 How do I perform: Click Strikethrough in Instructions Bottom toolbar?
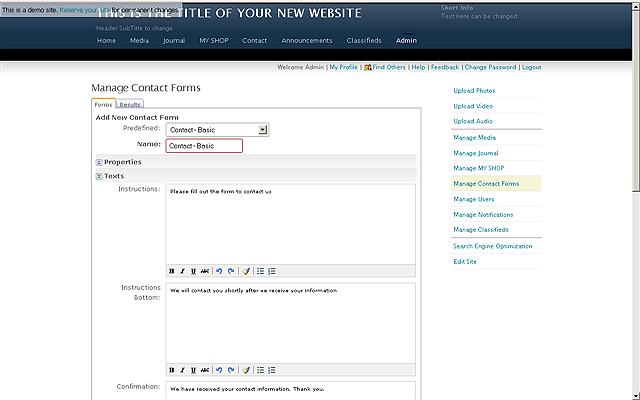205,369
